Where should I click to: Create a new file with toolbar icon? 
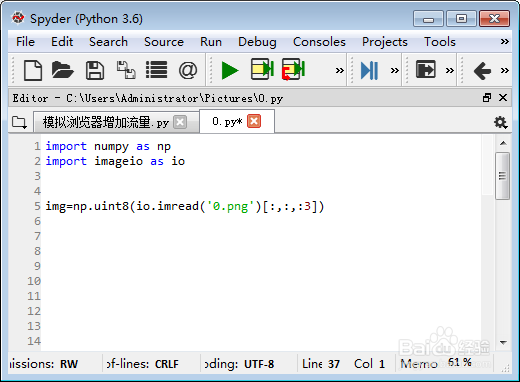[33, 70]
